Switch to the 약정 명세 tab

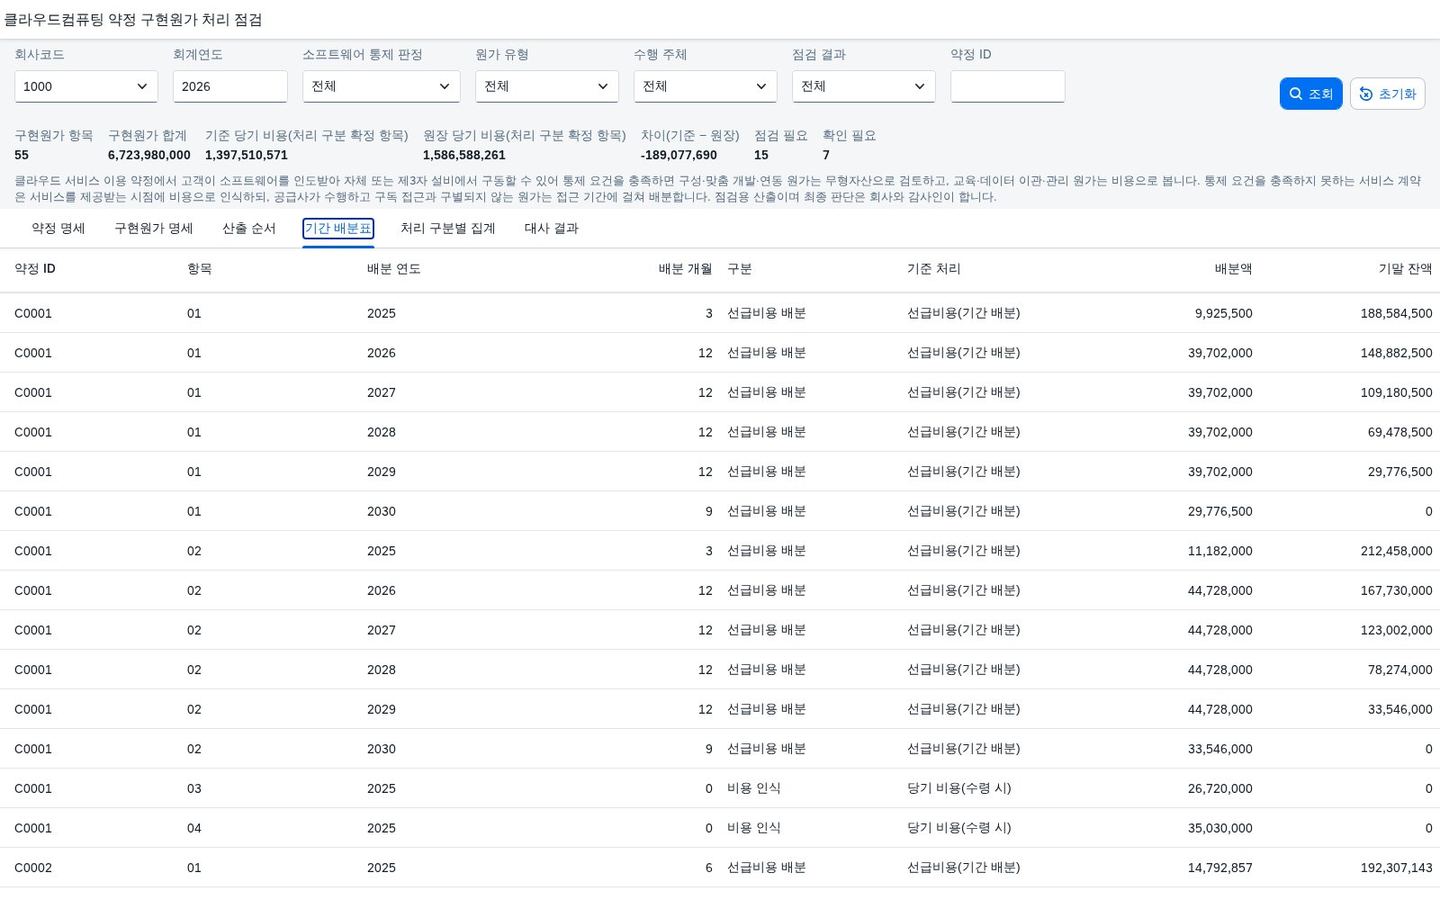(x=58, y=228)
